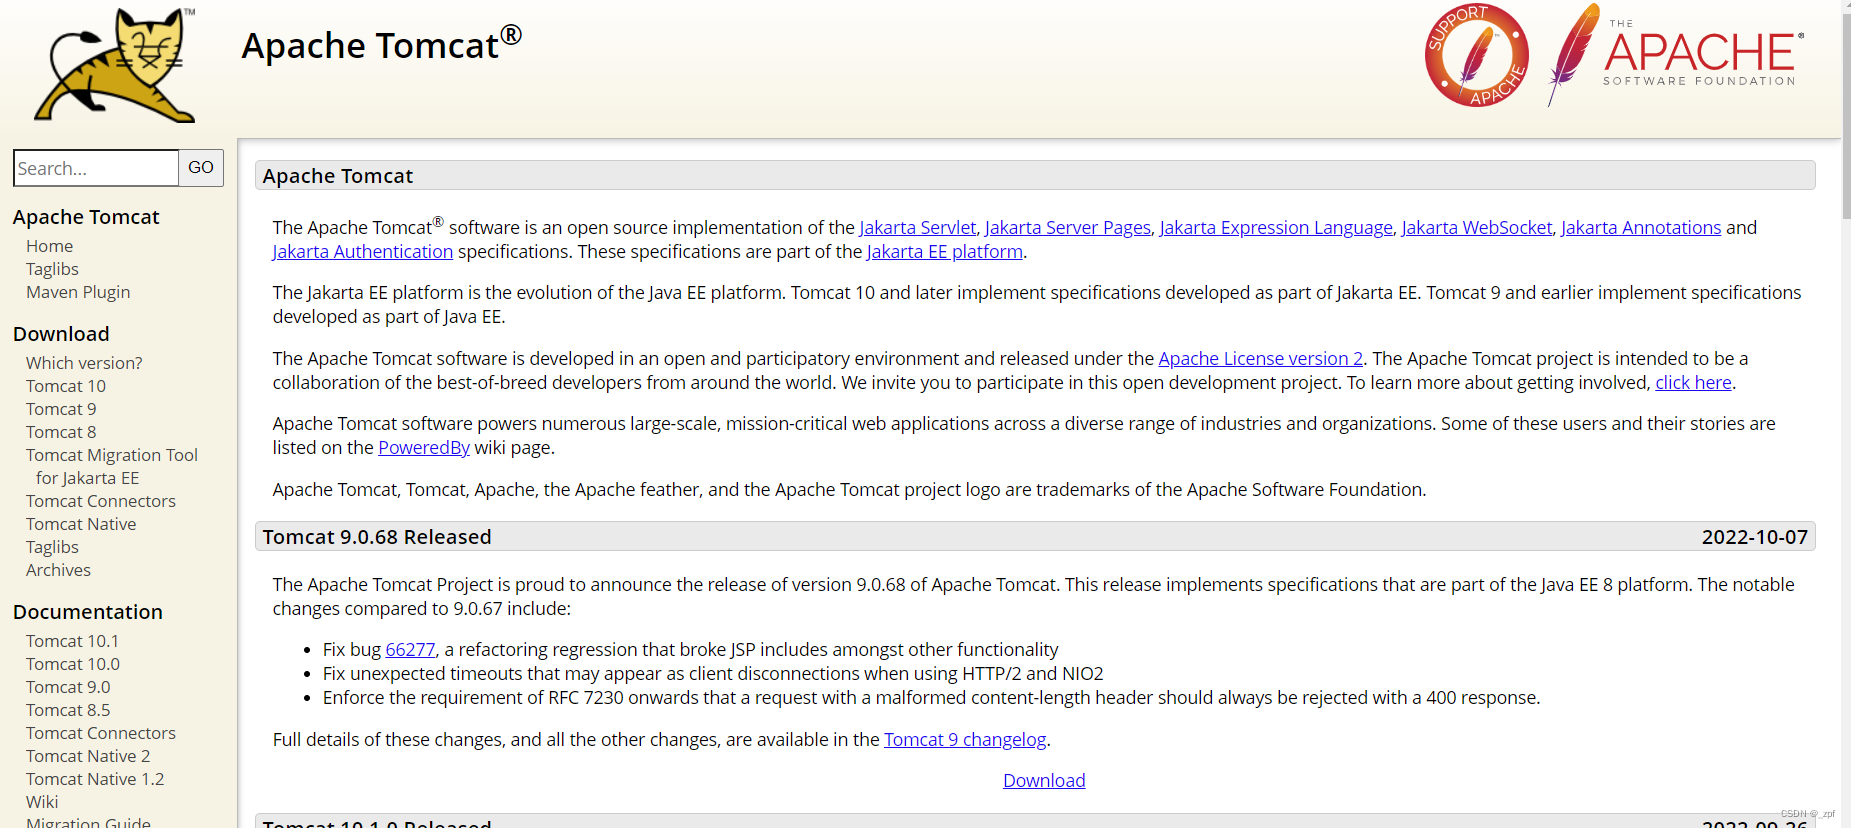Open Tomcat Migration Tool for Jakarta EE
The height and width of the screenshot is (828, 1851).
click(x=112, y=466)
